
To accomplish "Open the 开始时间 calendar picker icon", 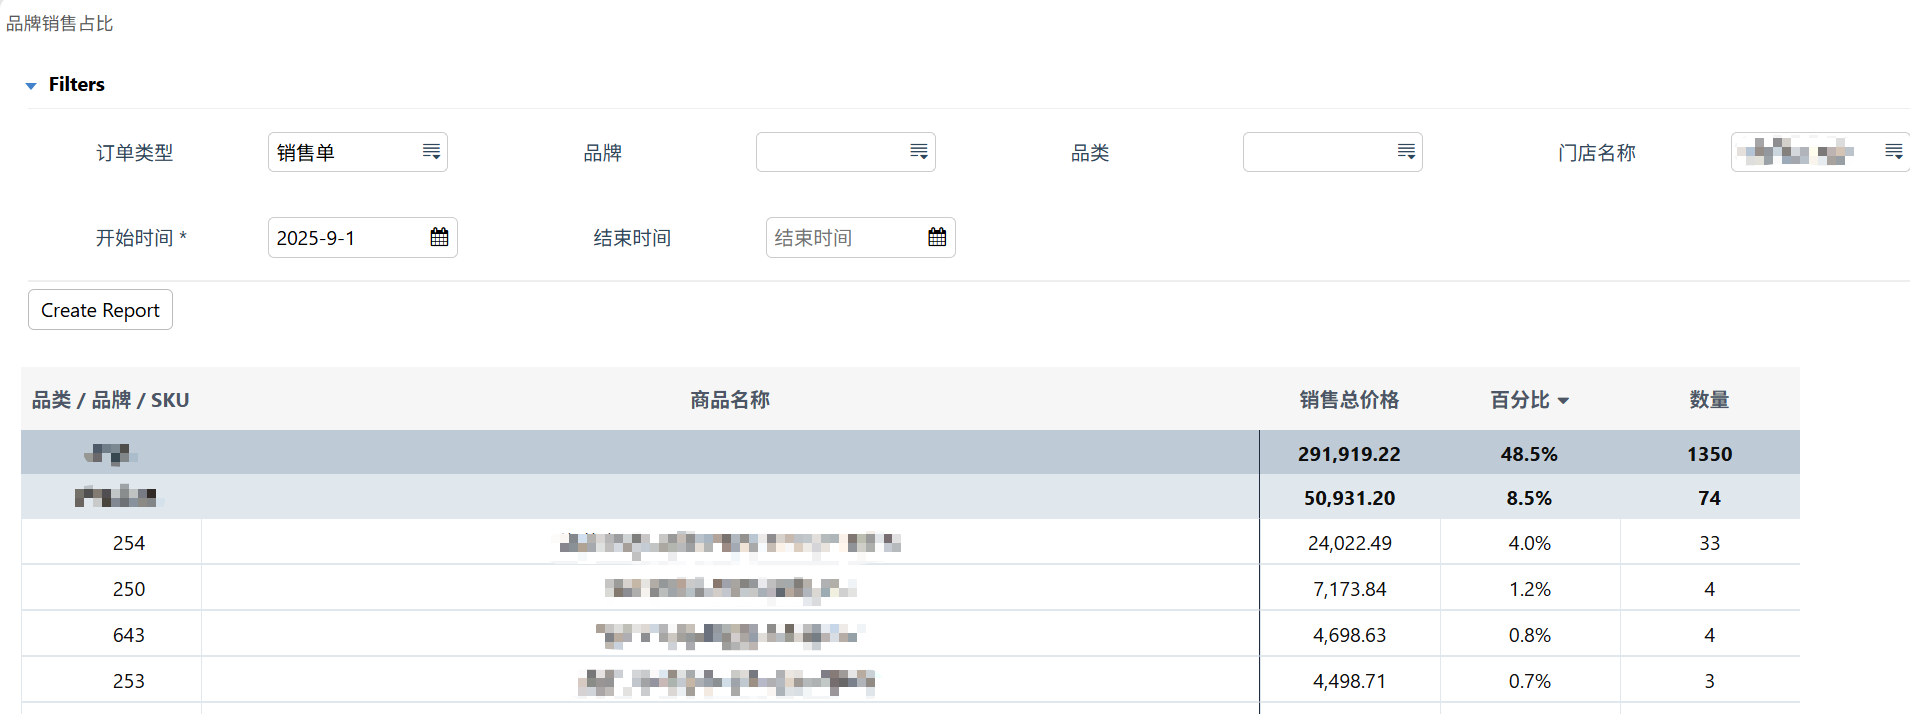I will [439, 237].
